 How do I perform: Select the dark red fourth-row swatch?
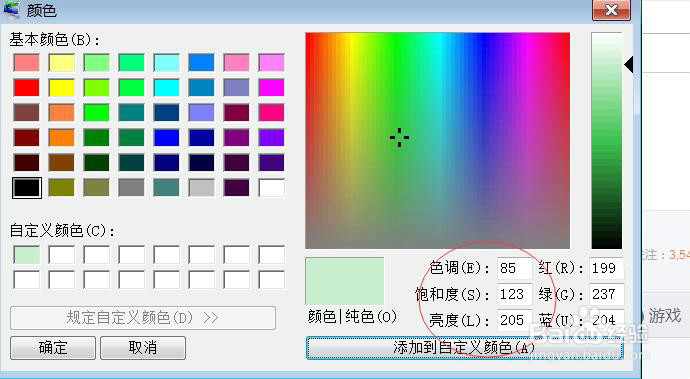pyautogui.click(x=26, y=138)
